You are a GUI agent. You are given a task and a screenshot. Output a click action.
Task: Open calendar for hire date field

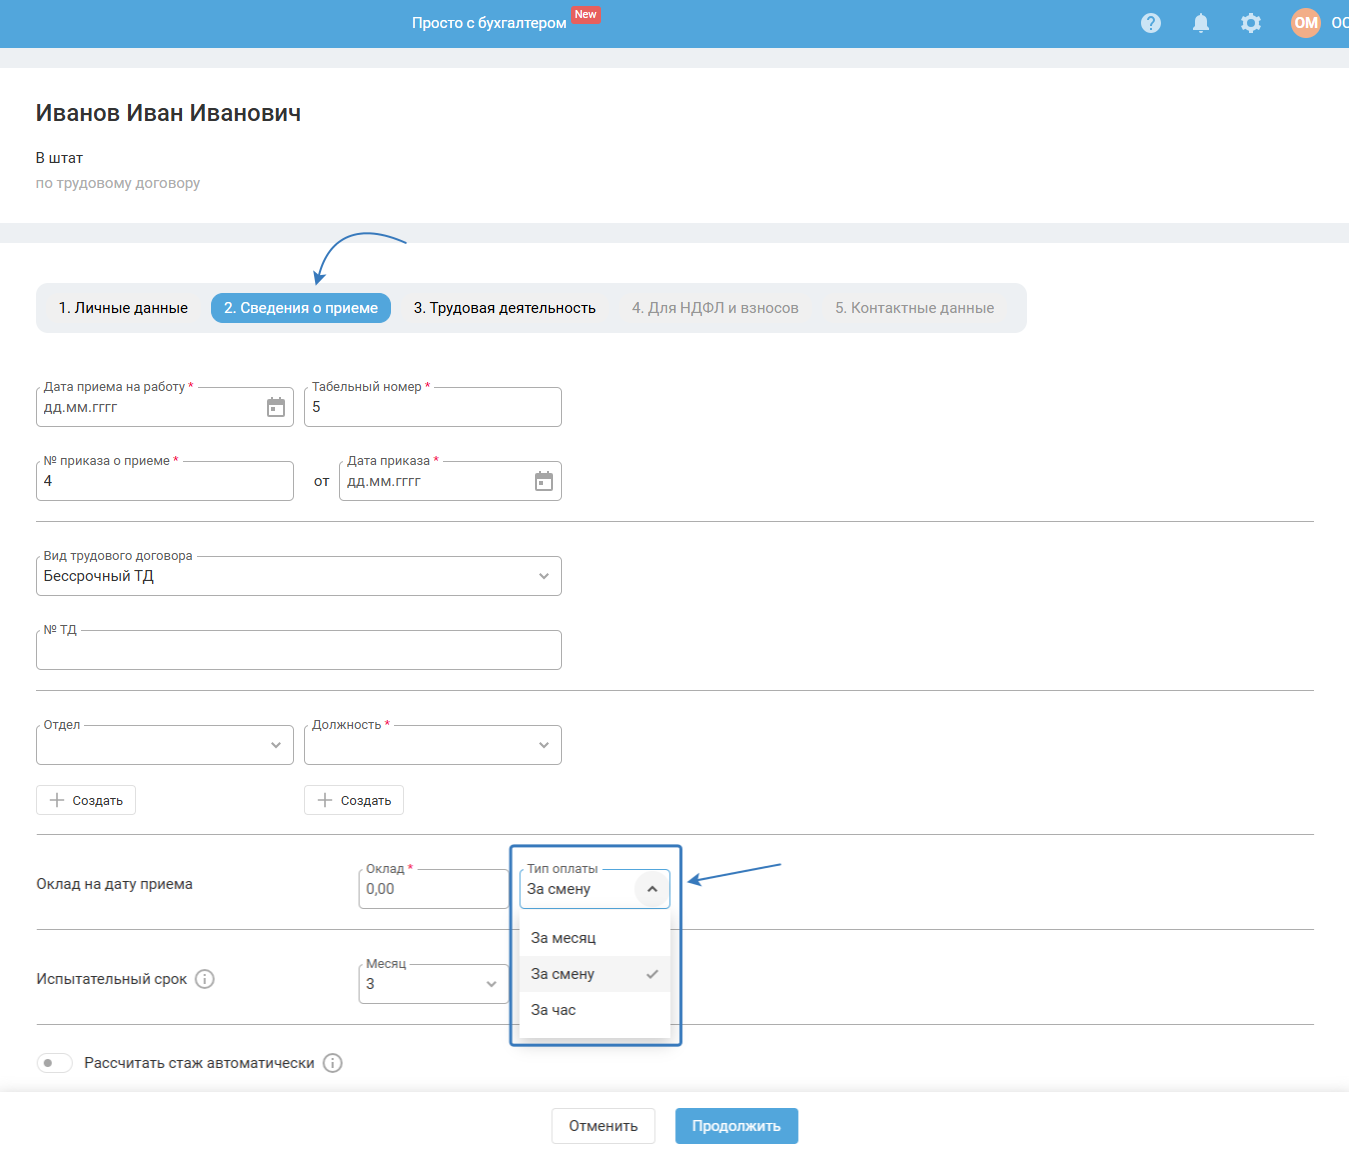[276, 407]
